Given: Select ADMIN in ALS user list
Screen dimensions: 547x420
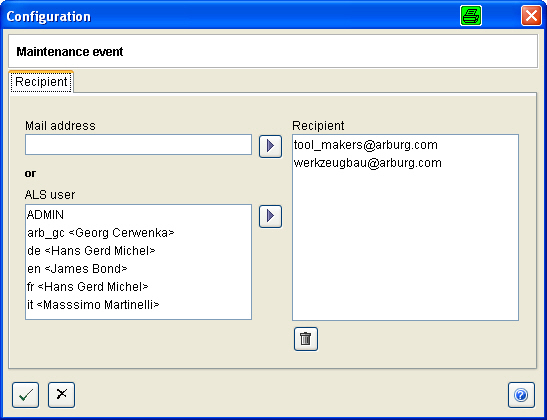Looking at the screenshot, I should pos(138,215).
